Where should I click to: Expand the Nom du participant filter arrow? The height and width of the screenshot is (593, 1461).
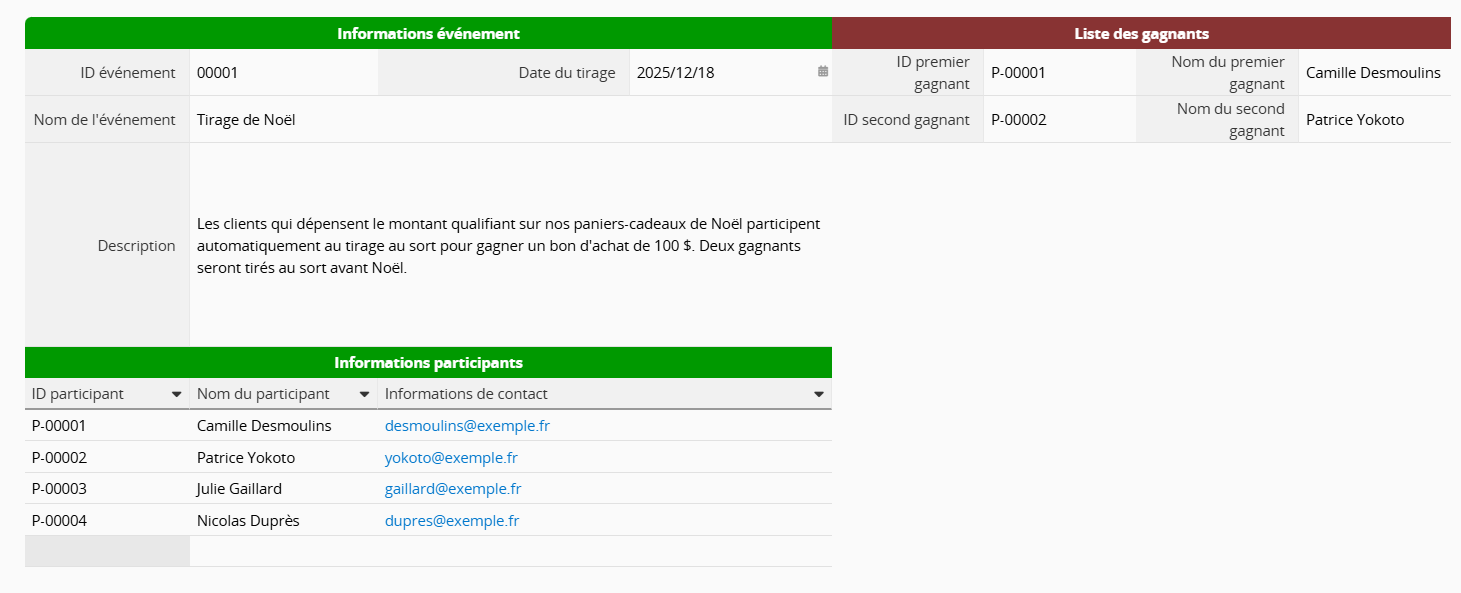pyautogui.click(x=364, y=394)
